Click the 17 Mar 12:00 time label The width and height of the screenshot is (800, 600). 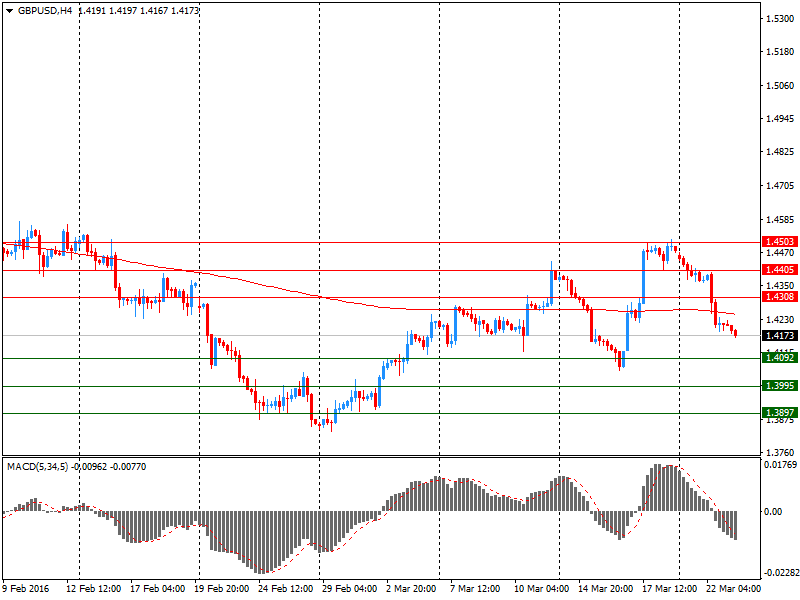tap(669, 588)
